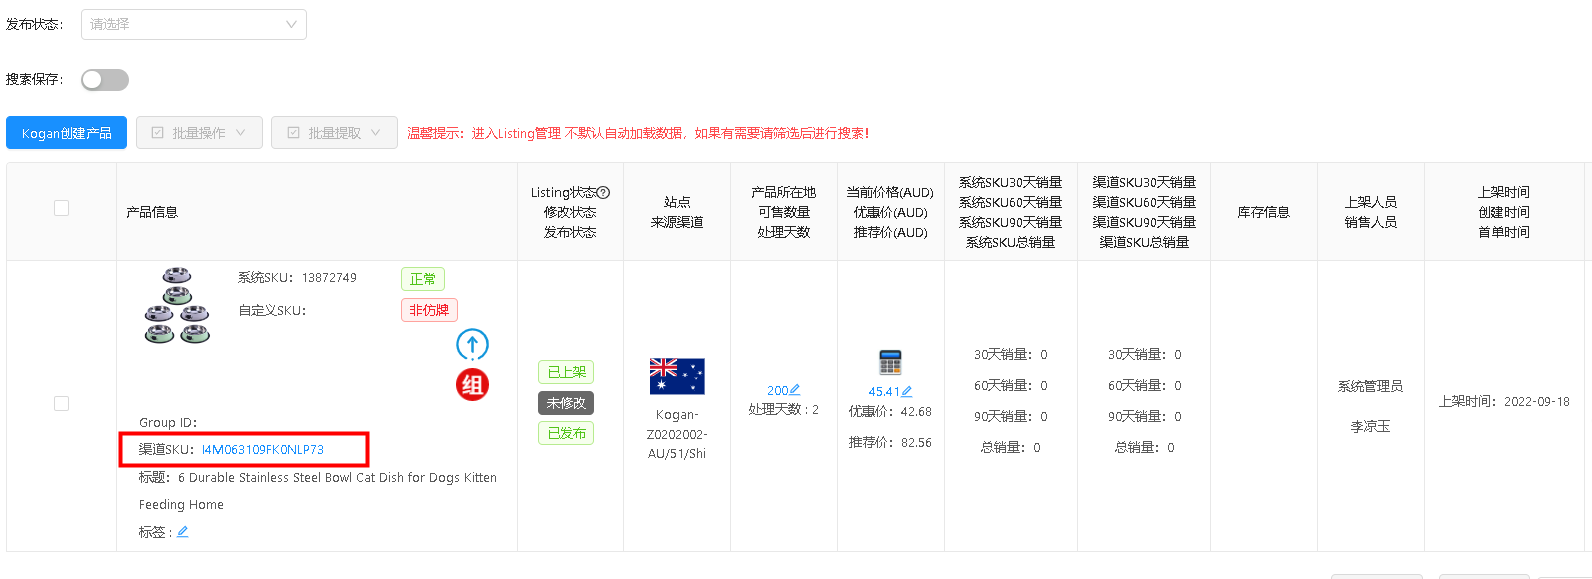
Task: Click the blue upload arrow circle icon
Action: click(x=472, y=345)
